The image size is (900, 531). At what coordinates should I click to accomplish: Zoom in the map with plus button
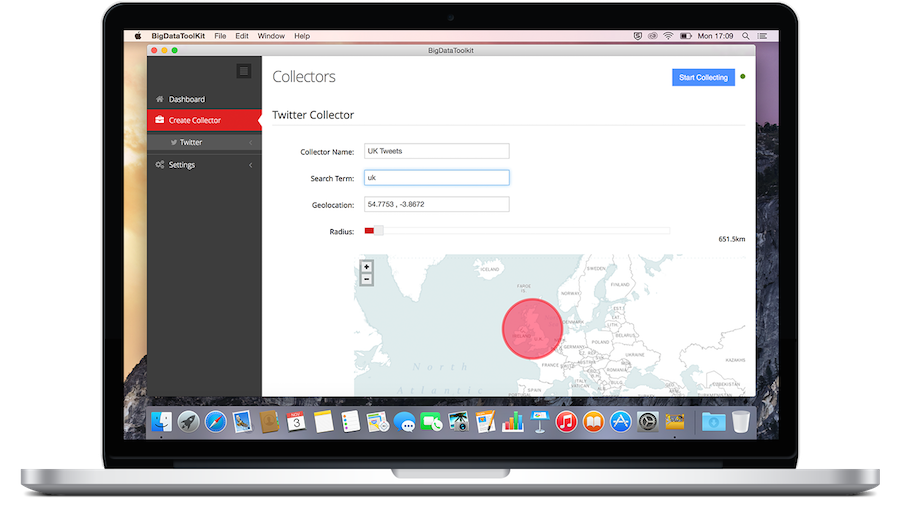pyautogui.click(x=366, y=267)
